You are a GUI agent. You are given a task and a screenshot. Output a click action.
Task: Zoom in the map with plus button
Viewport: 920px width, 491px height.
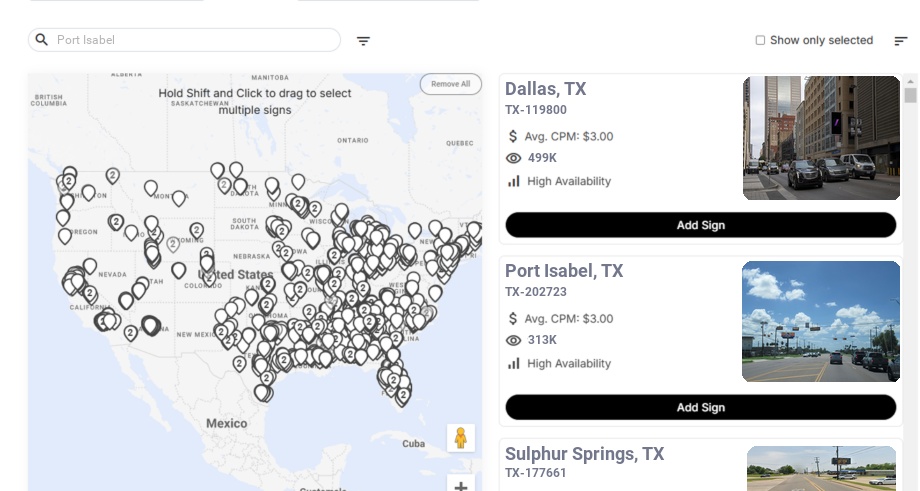(x=461, y=485)
